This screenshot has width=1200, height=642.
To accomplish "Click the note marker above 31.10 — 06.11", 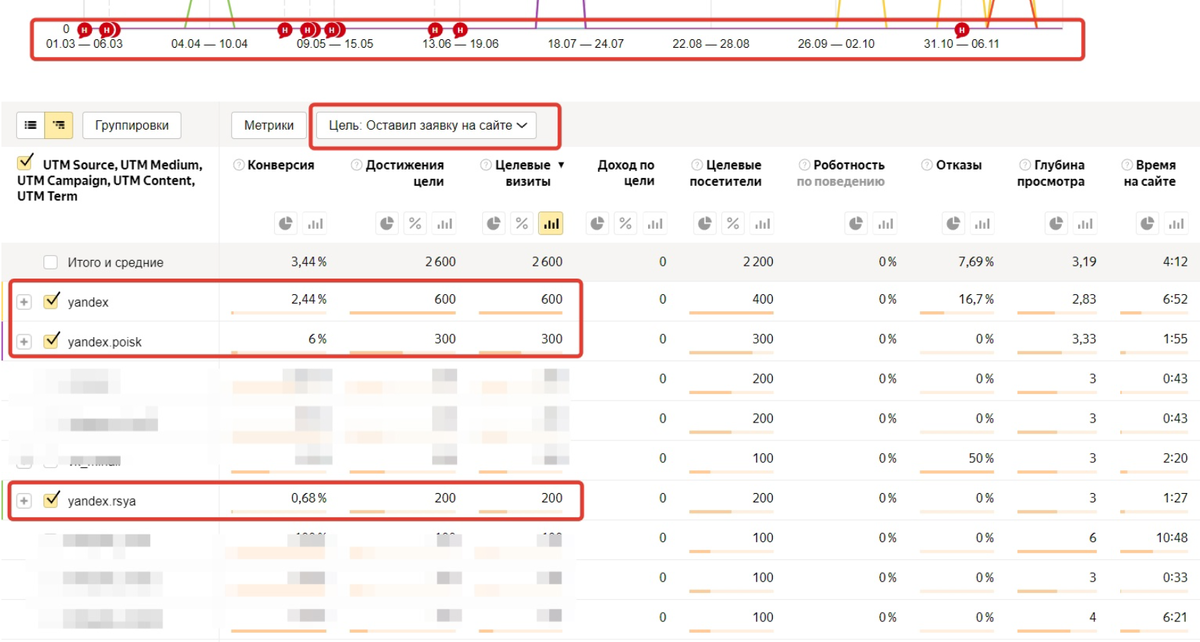I will pyautogui.click(x=962, y=29).
